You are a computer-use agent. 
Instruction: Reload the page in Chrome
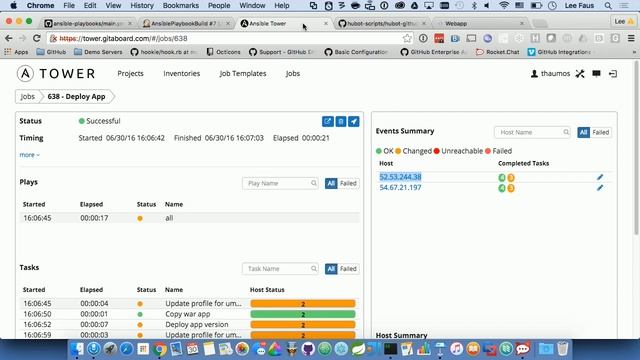(36, 38)
